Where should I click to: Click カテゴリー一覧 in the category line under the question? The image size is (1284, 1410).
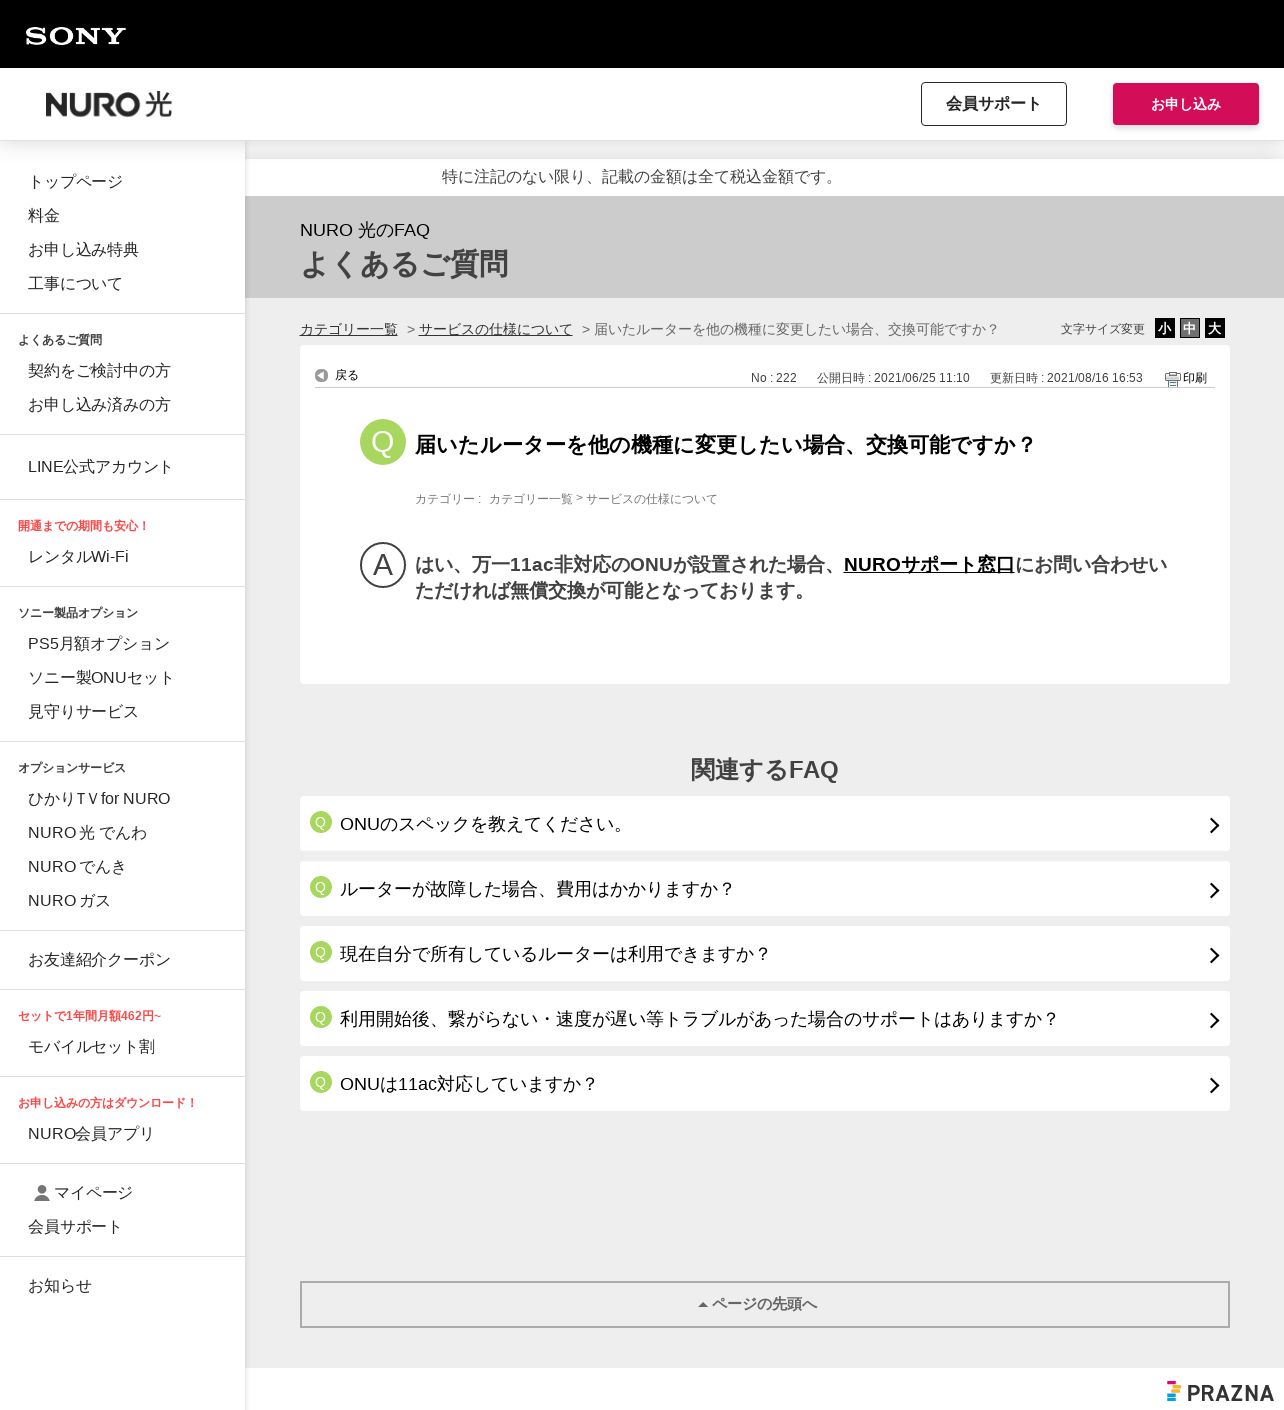tap(530, 499)
